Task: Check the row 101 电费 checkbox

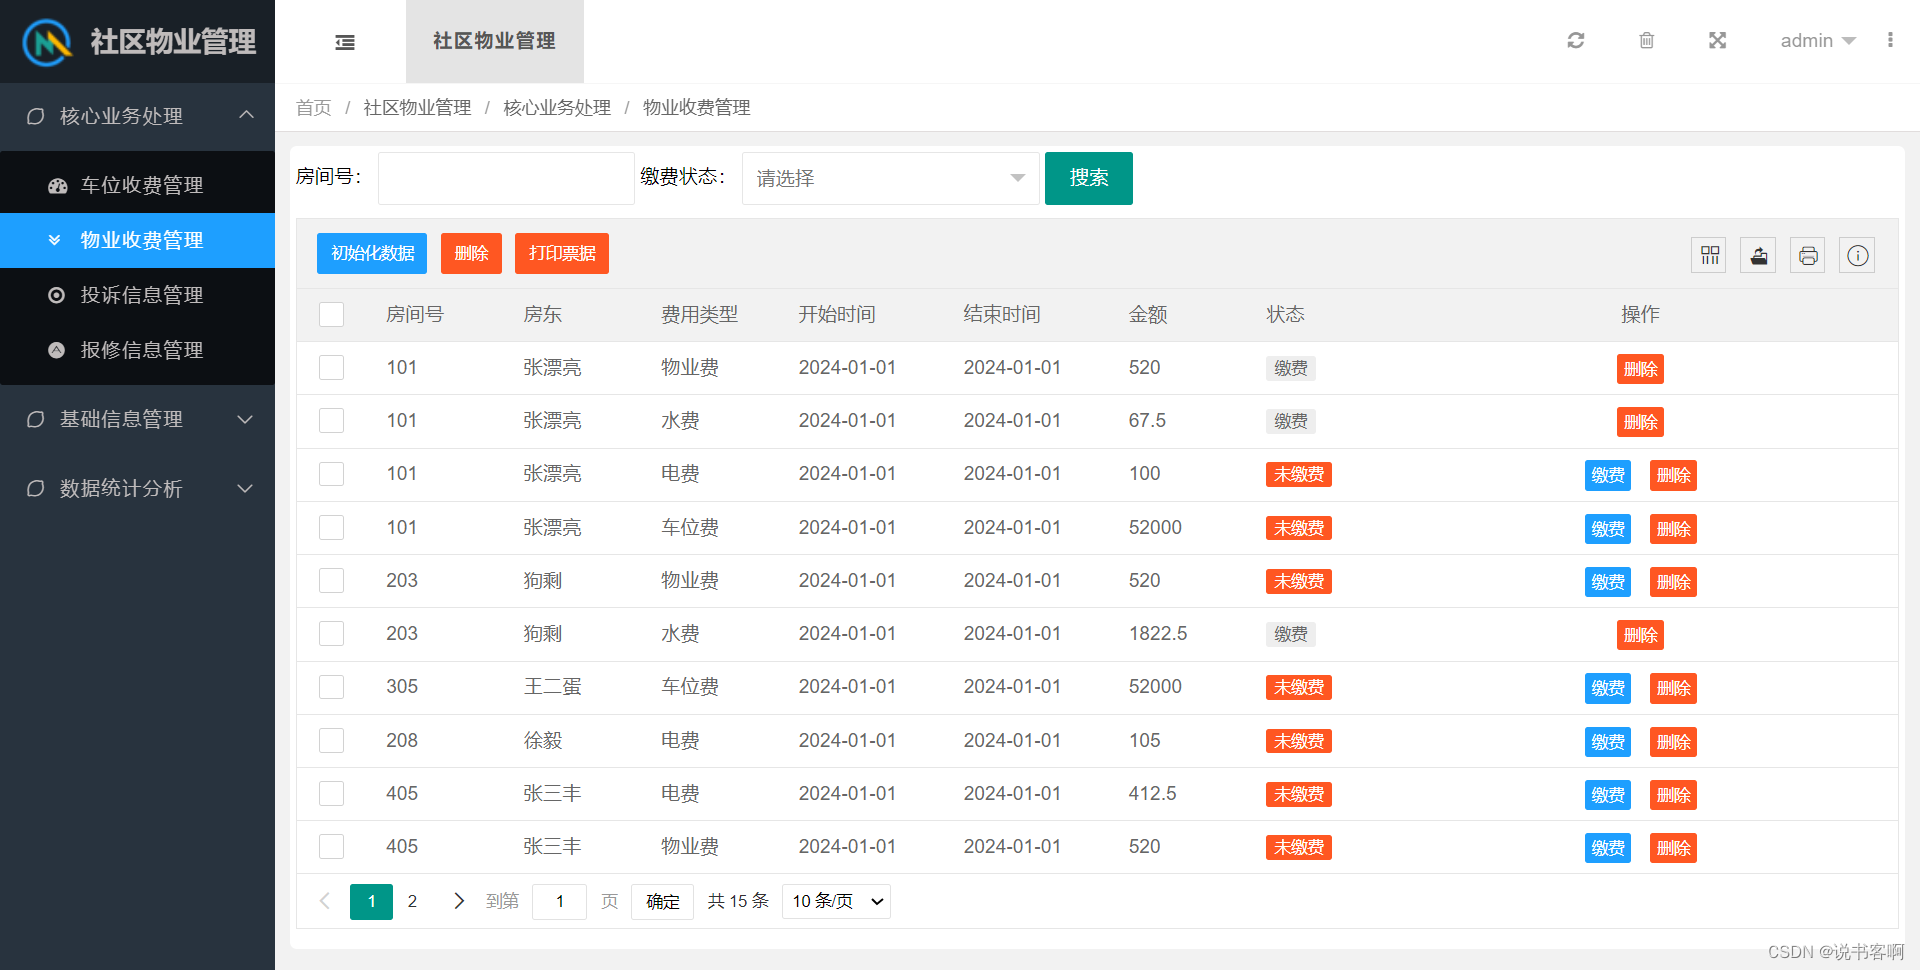Action: pyautogui.click(x=331, y=474)
